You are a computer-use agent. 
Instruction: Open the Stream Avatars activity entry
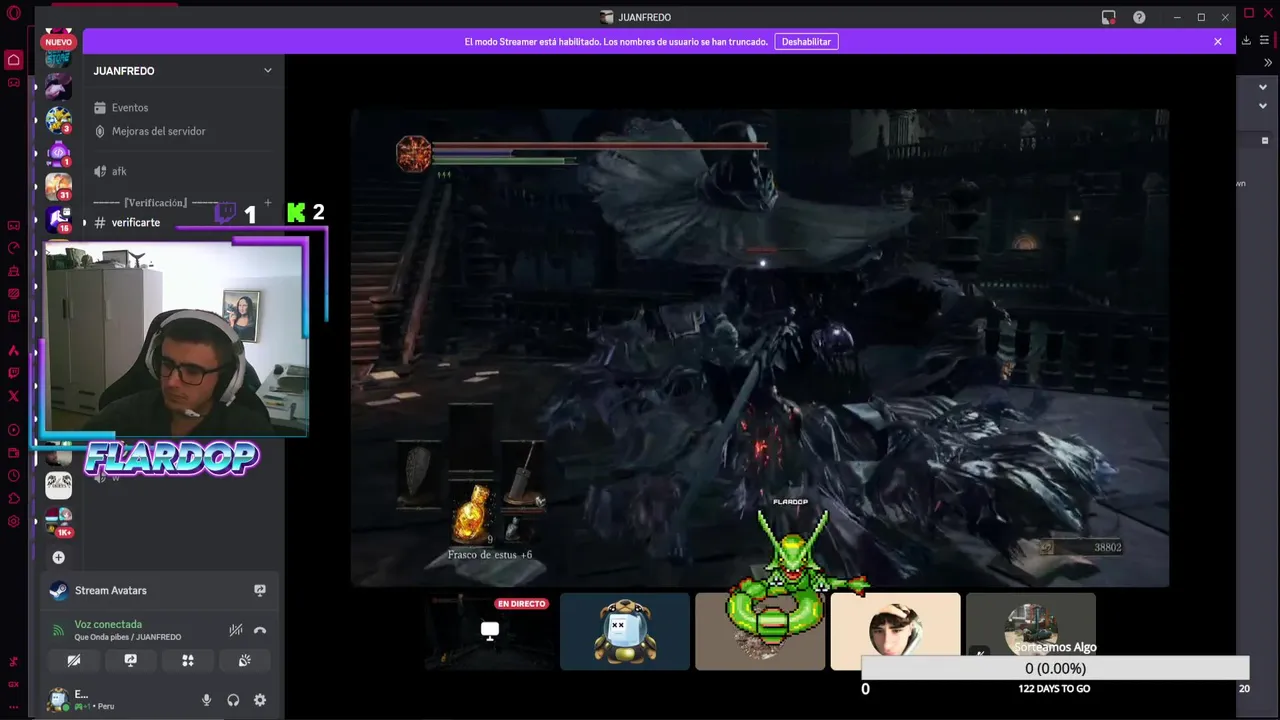click(x=110, y=590)
